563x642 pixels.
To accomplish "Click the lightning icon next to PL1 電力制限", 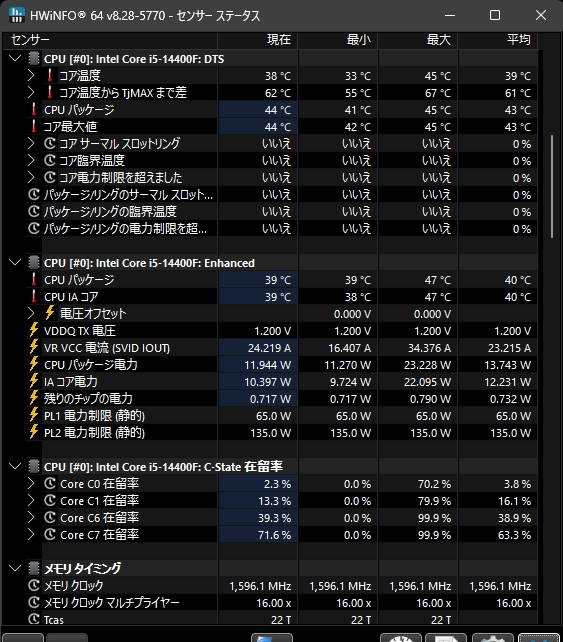I will click(34, 416).
